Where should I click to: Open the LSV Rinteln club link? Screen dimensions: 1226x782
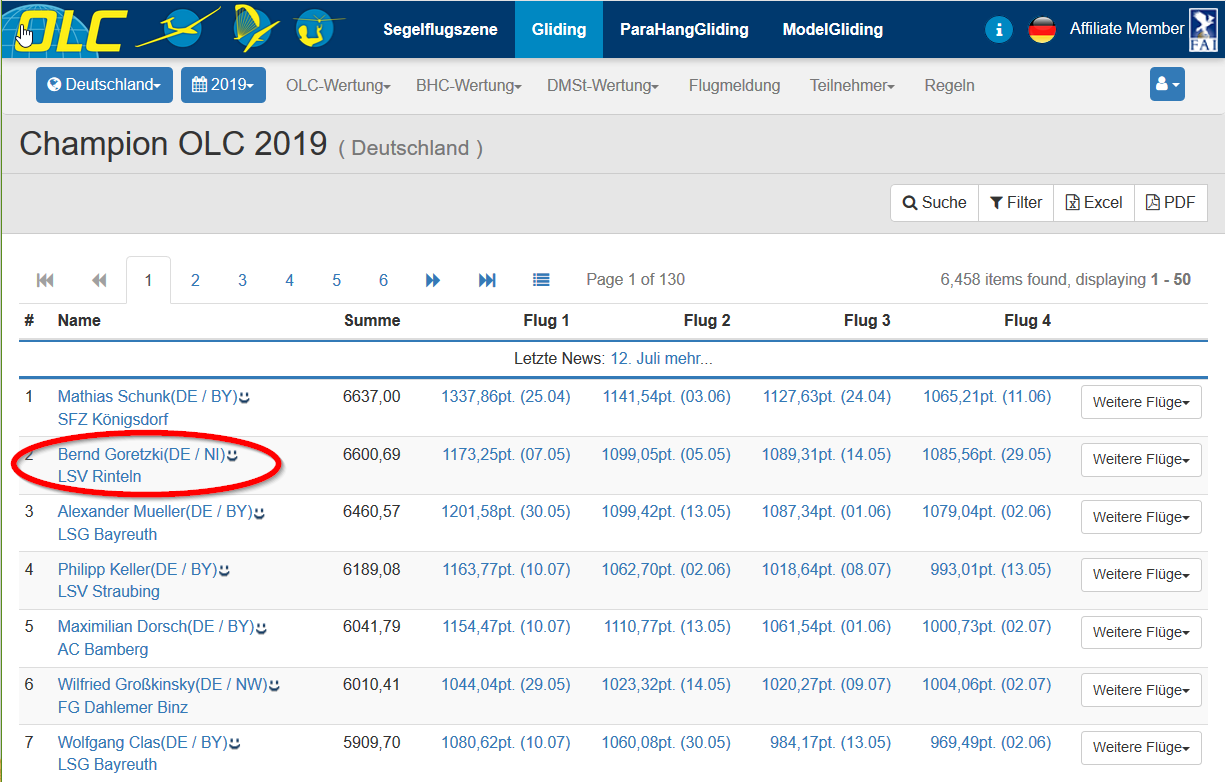click(100, 477)
